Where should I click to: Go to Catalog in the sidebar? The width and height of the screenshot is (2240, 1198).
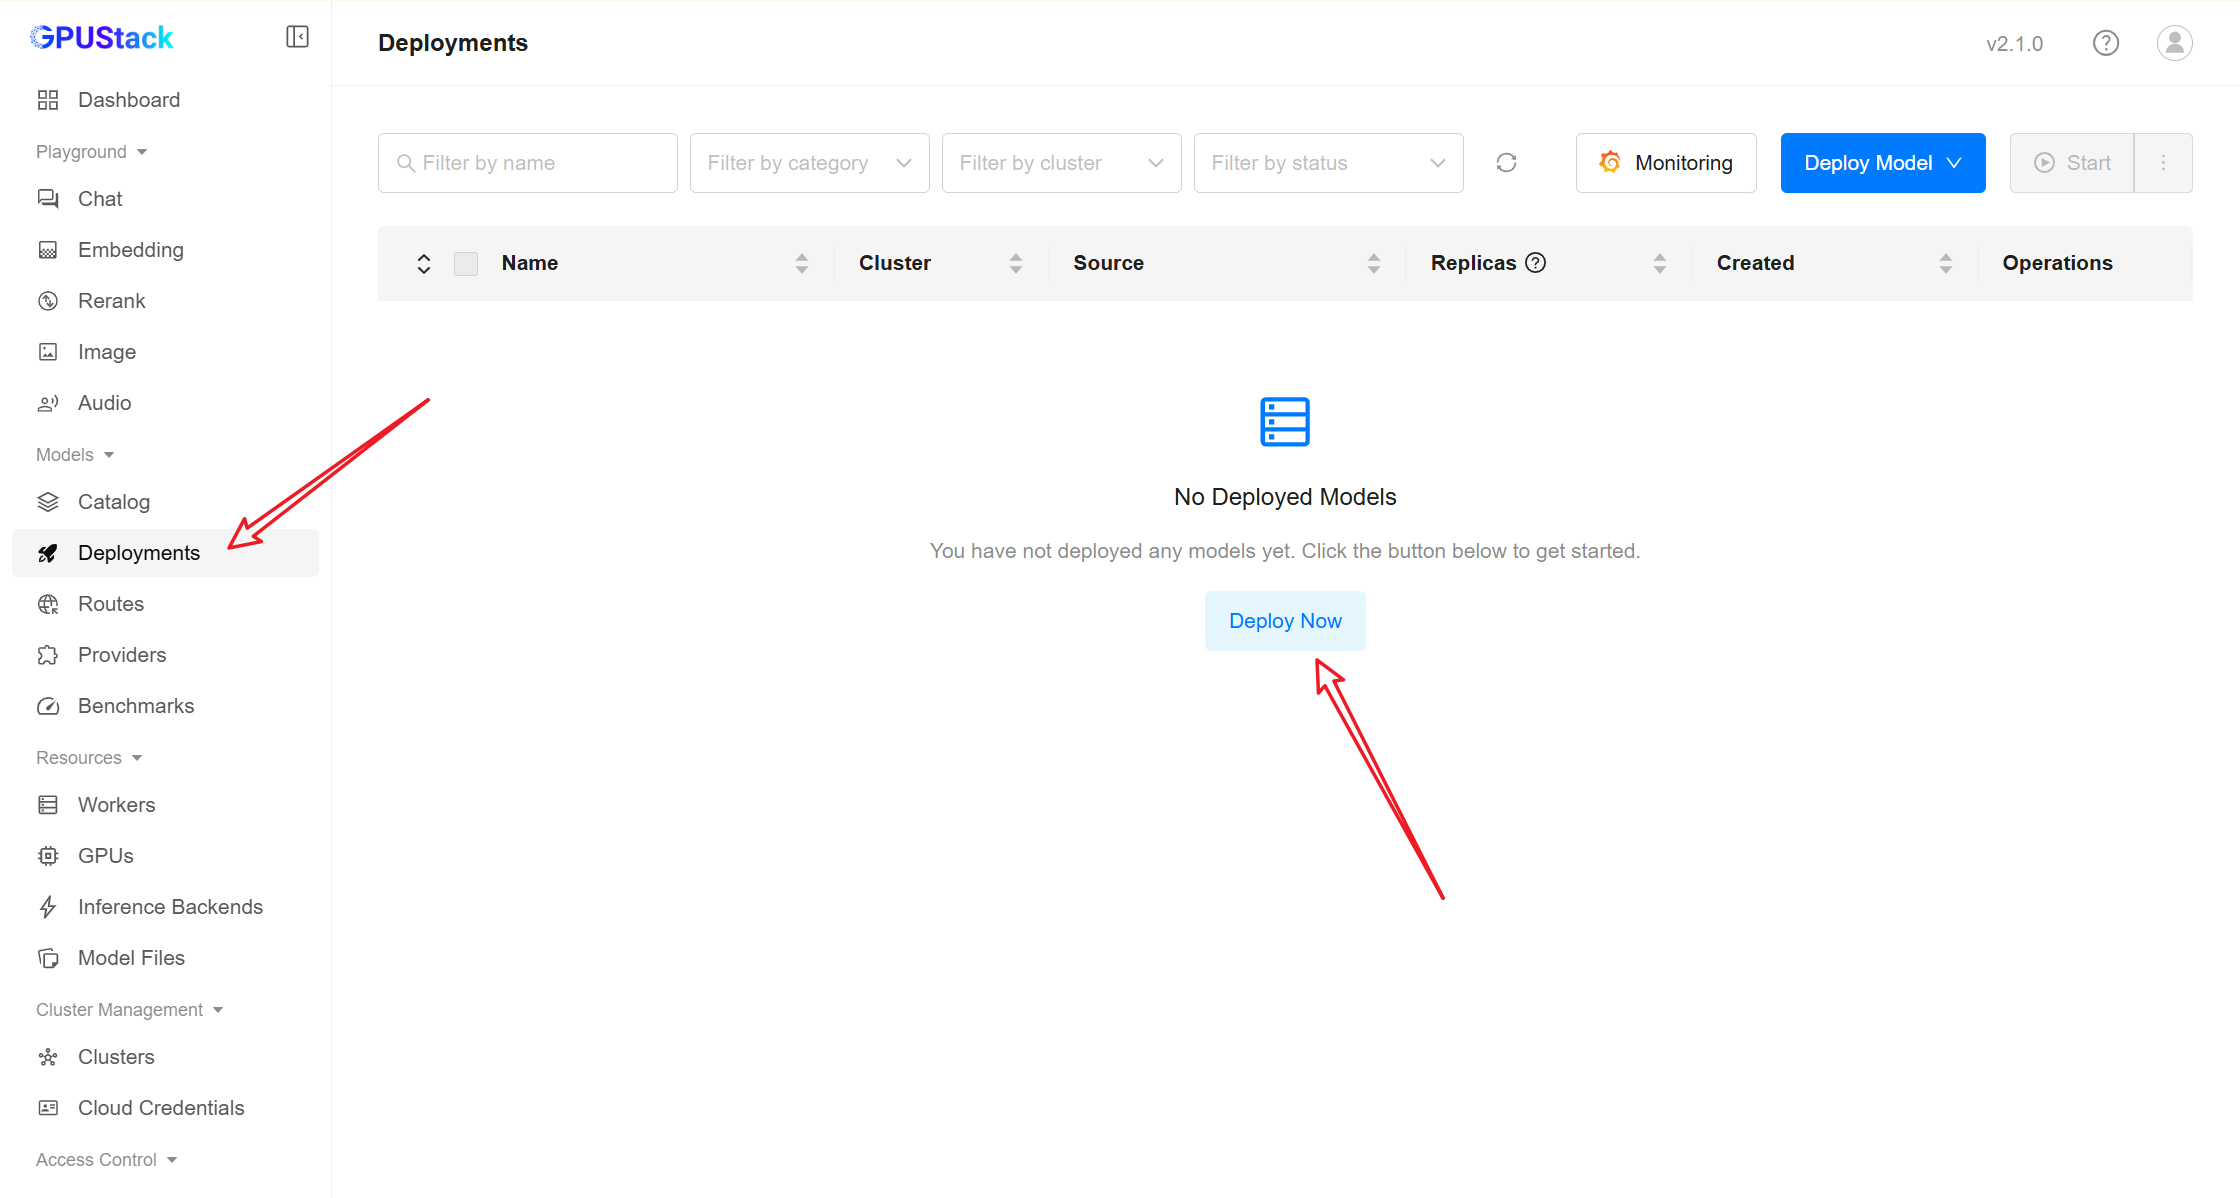114,502
